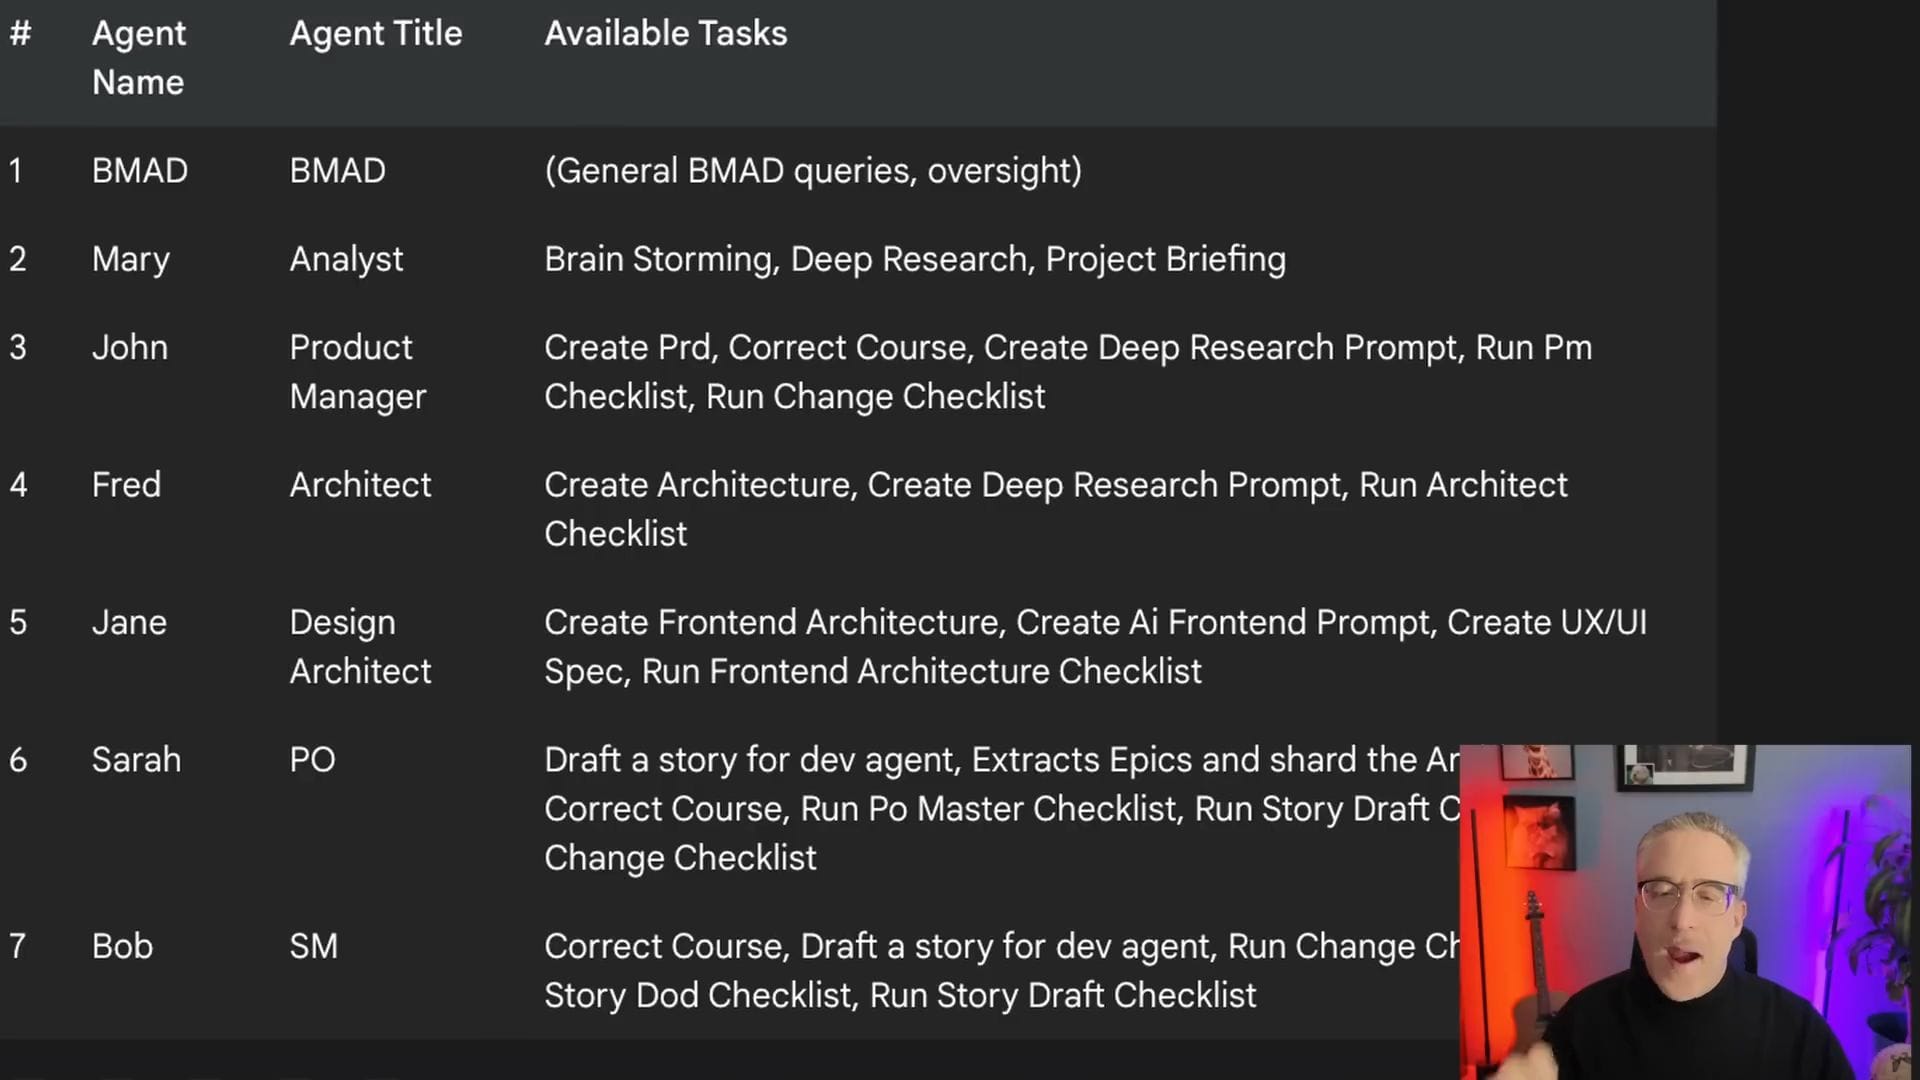This screenshot has width=1920, height=1080.
Task: Select the agent name Fred
Action: click(126, 485)
